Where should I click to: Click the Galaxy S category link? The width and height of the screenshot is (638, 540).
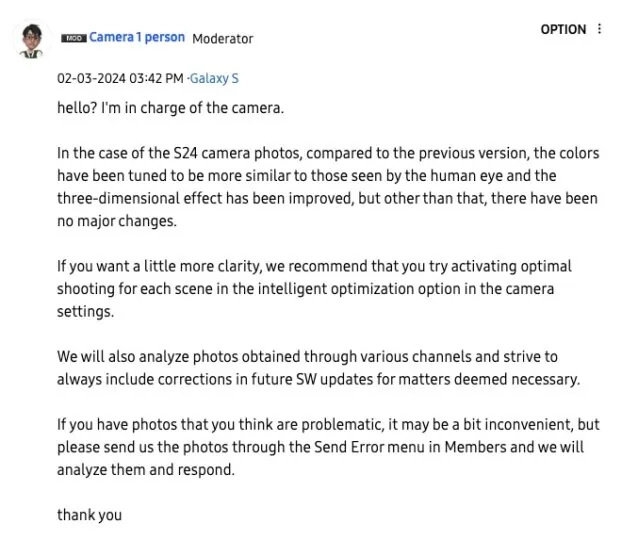(215, 78)
